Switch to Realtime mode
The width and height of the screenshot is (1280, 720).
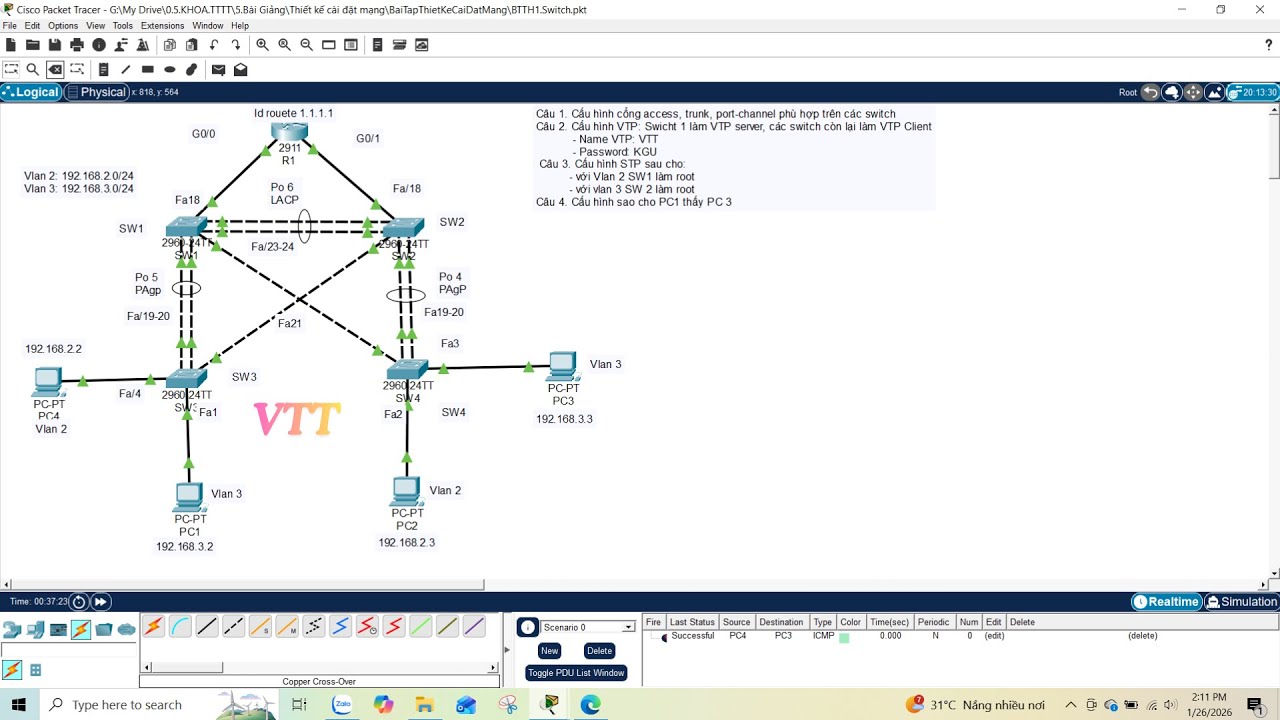(x=1166, y=602)
